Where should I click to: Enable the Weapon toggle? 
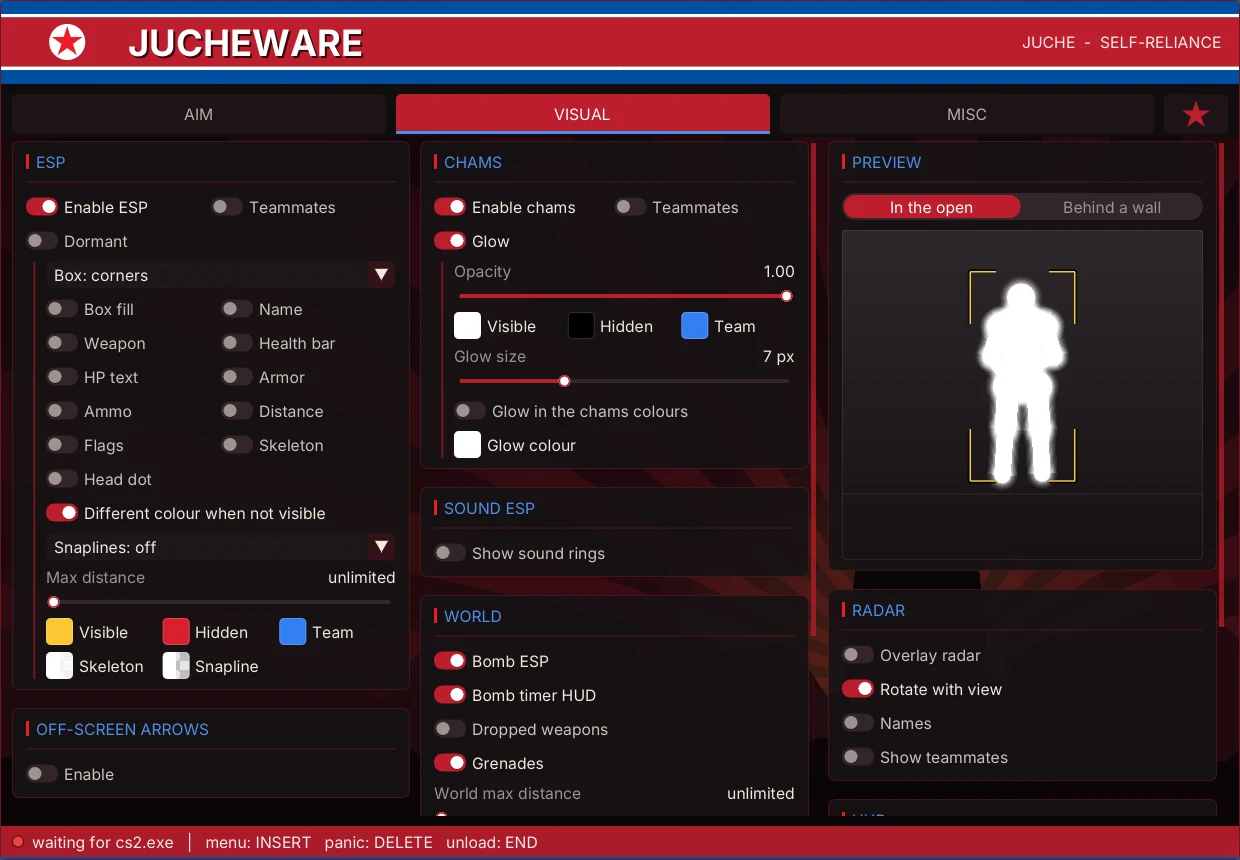[x=62, y=343]
